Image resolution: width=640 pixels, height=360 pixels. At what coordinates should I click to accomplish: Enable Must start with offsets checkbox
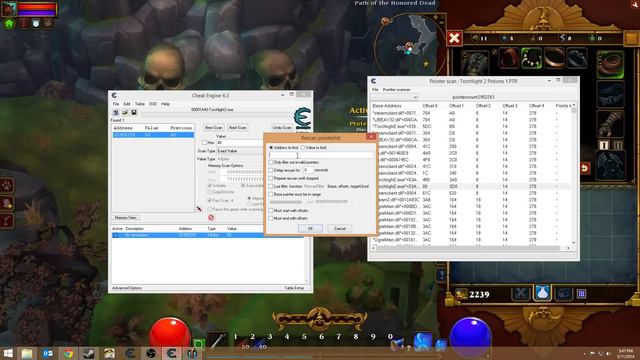[x=271, y=211]
